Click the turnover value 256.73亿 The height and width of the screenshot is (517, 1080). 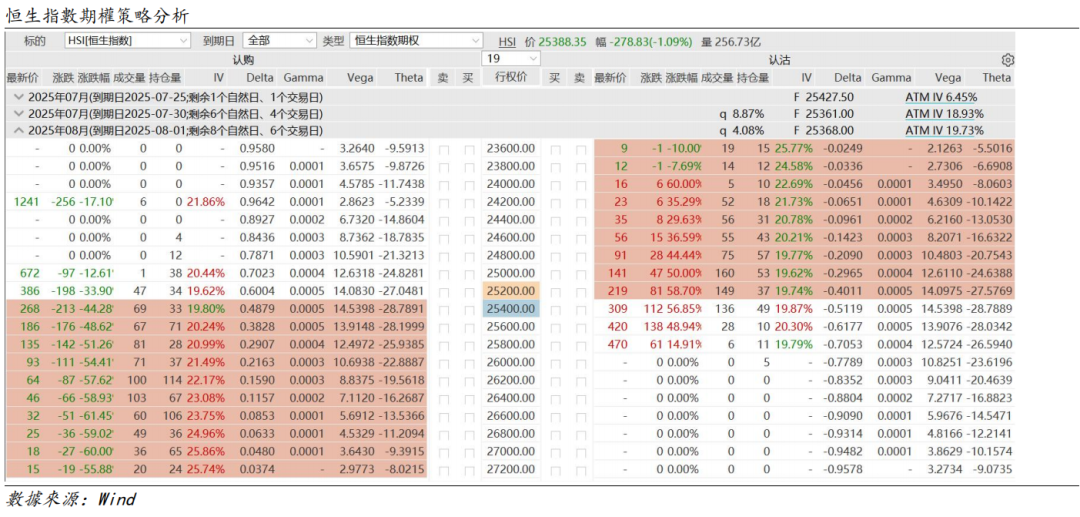point(737,41)
